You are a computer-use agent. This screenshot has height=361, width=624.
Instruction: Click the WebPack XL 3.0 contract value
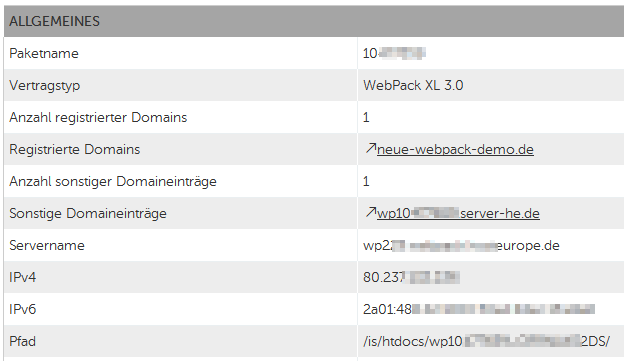tap(413, 85)
